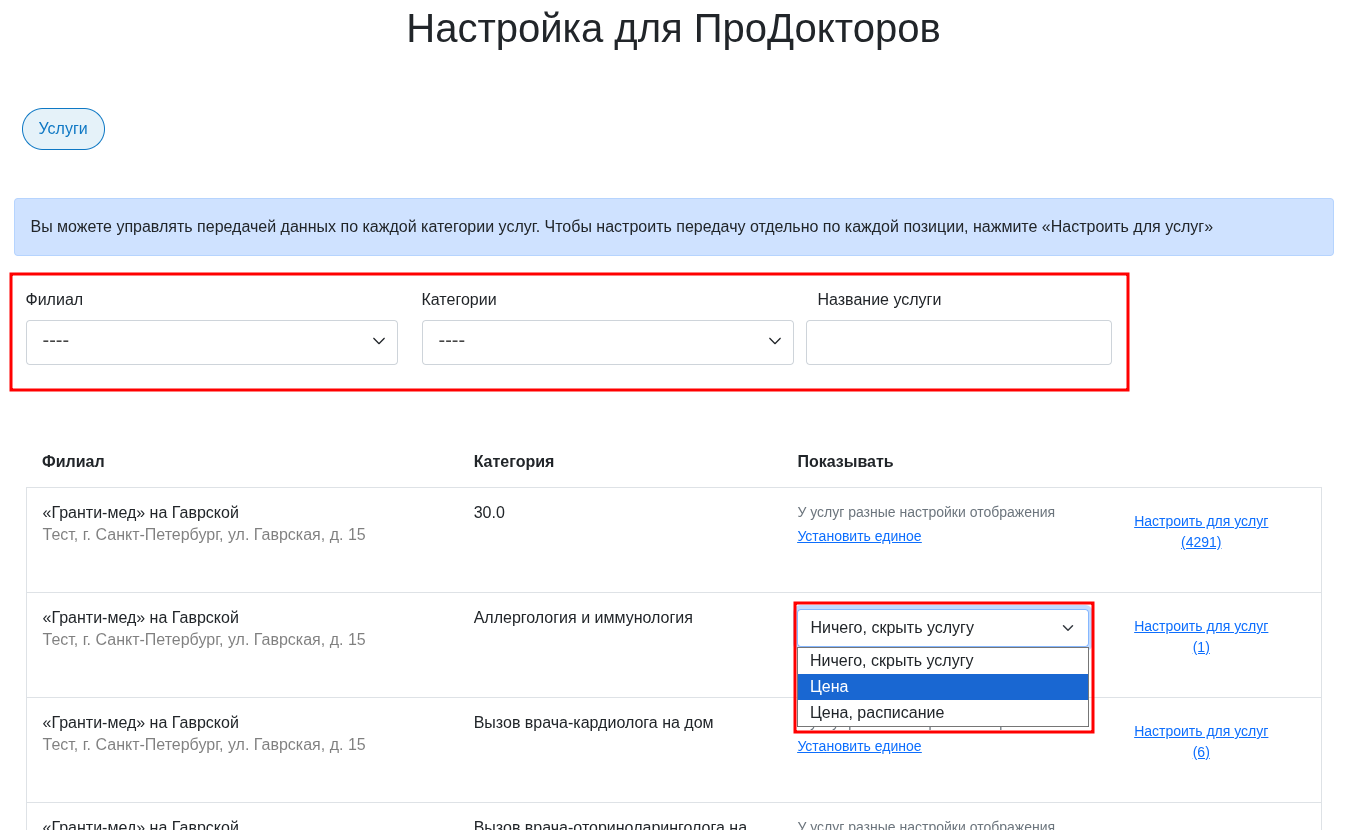Choose the Цена option in list
Screen dimensions: 1346x830
[943, 687]
